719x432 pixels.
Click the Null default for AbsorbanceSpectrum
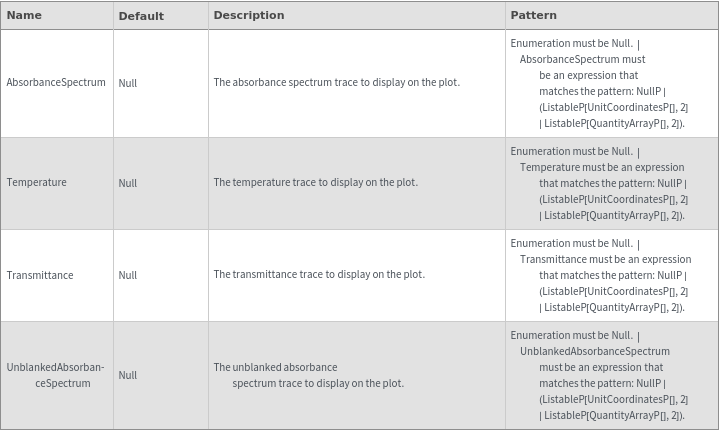tap(128, 83)
